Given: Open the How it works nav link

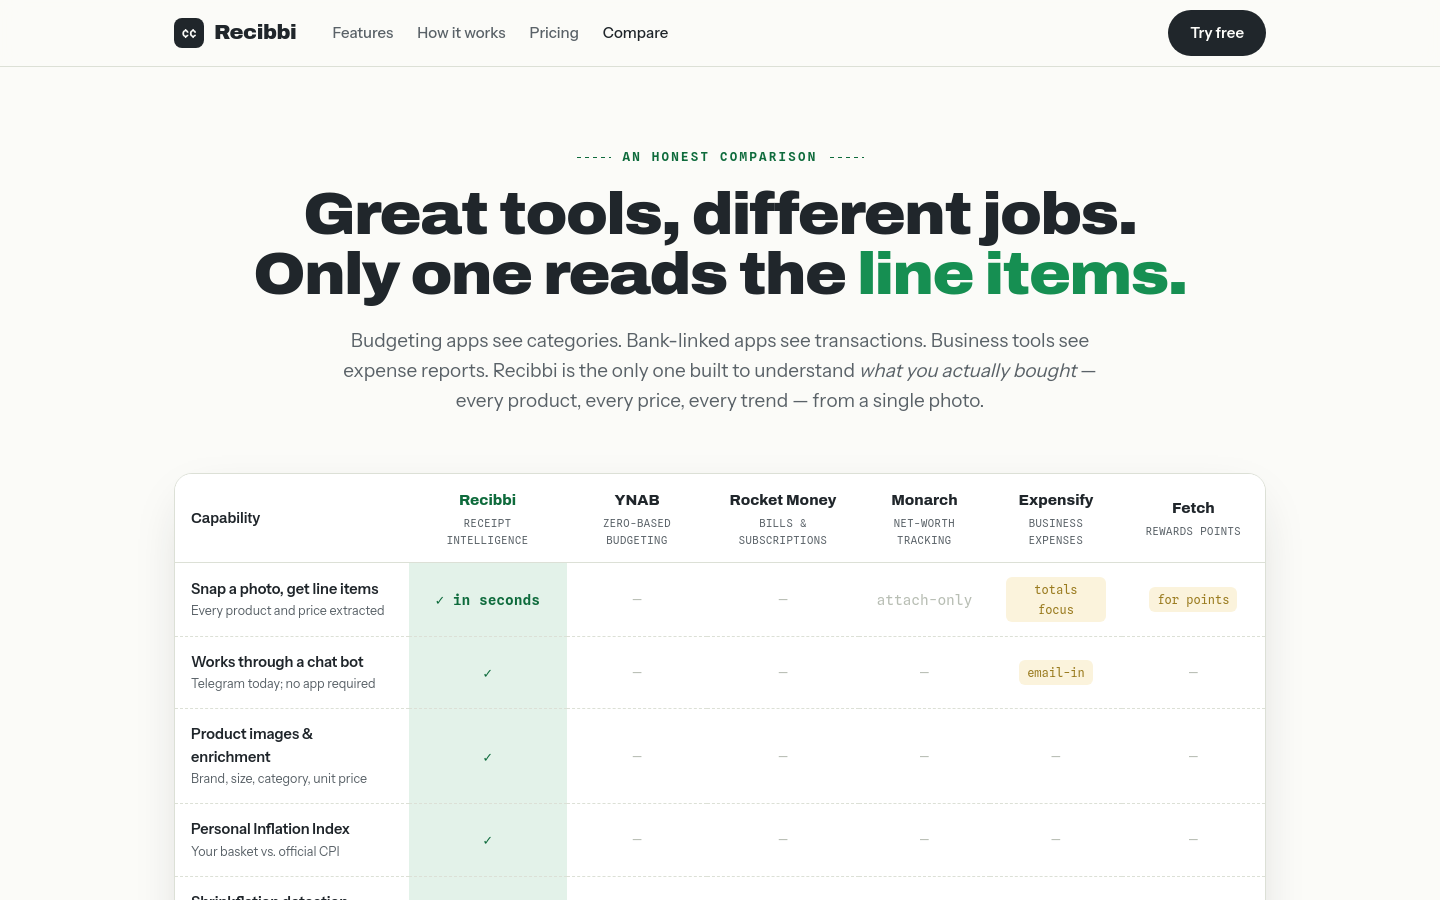Looking at the screenshot, I should [x=461, y=33].
